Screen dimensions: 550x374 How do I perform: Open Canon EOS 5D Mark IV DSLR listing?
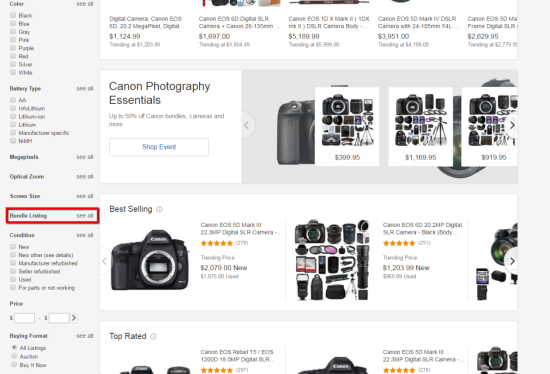click(418, 22)
